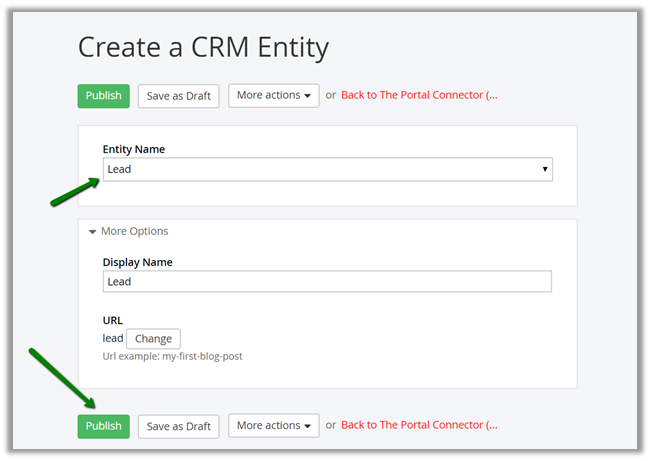Click the URL section label
The image size is (650, 461).
coord(112,321)
